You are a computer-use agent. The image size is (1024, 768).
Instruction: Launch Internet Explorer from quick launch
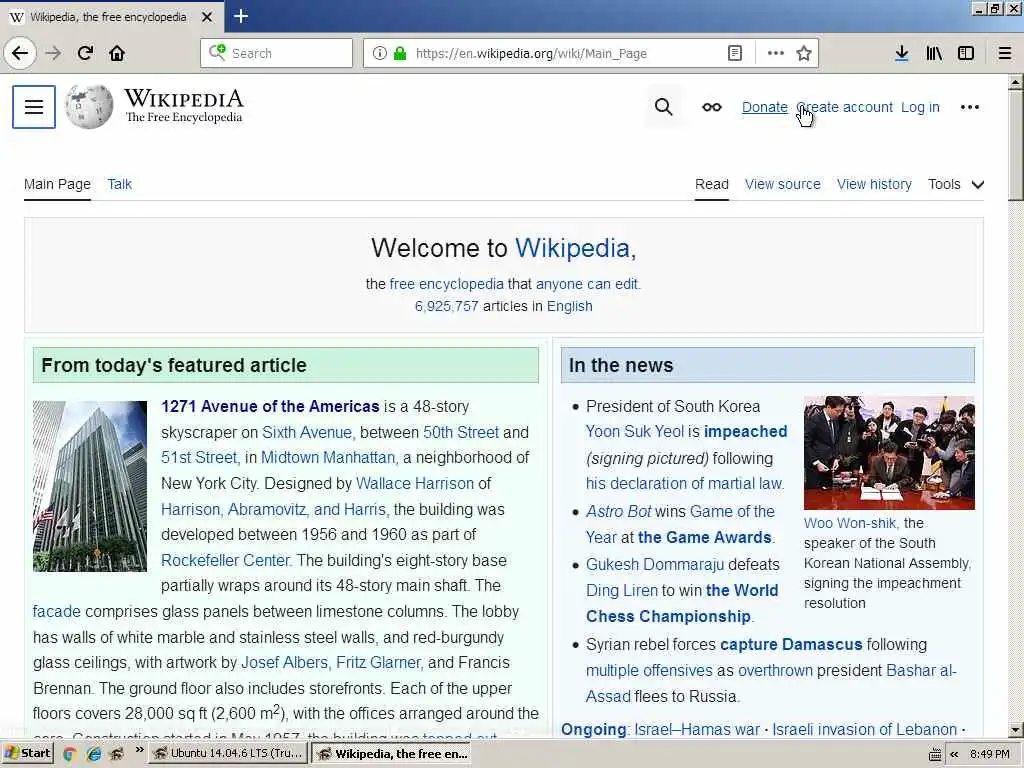(94, 754)
